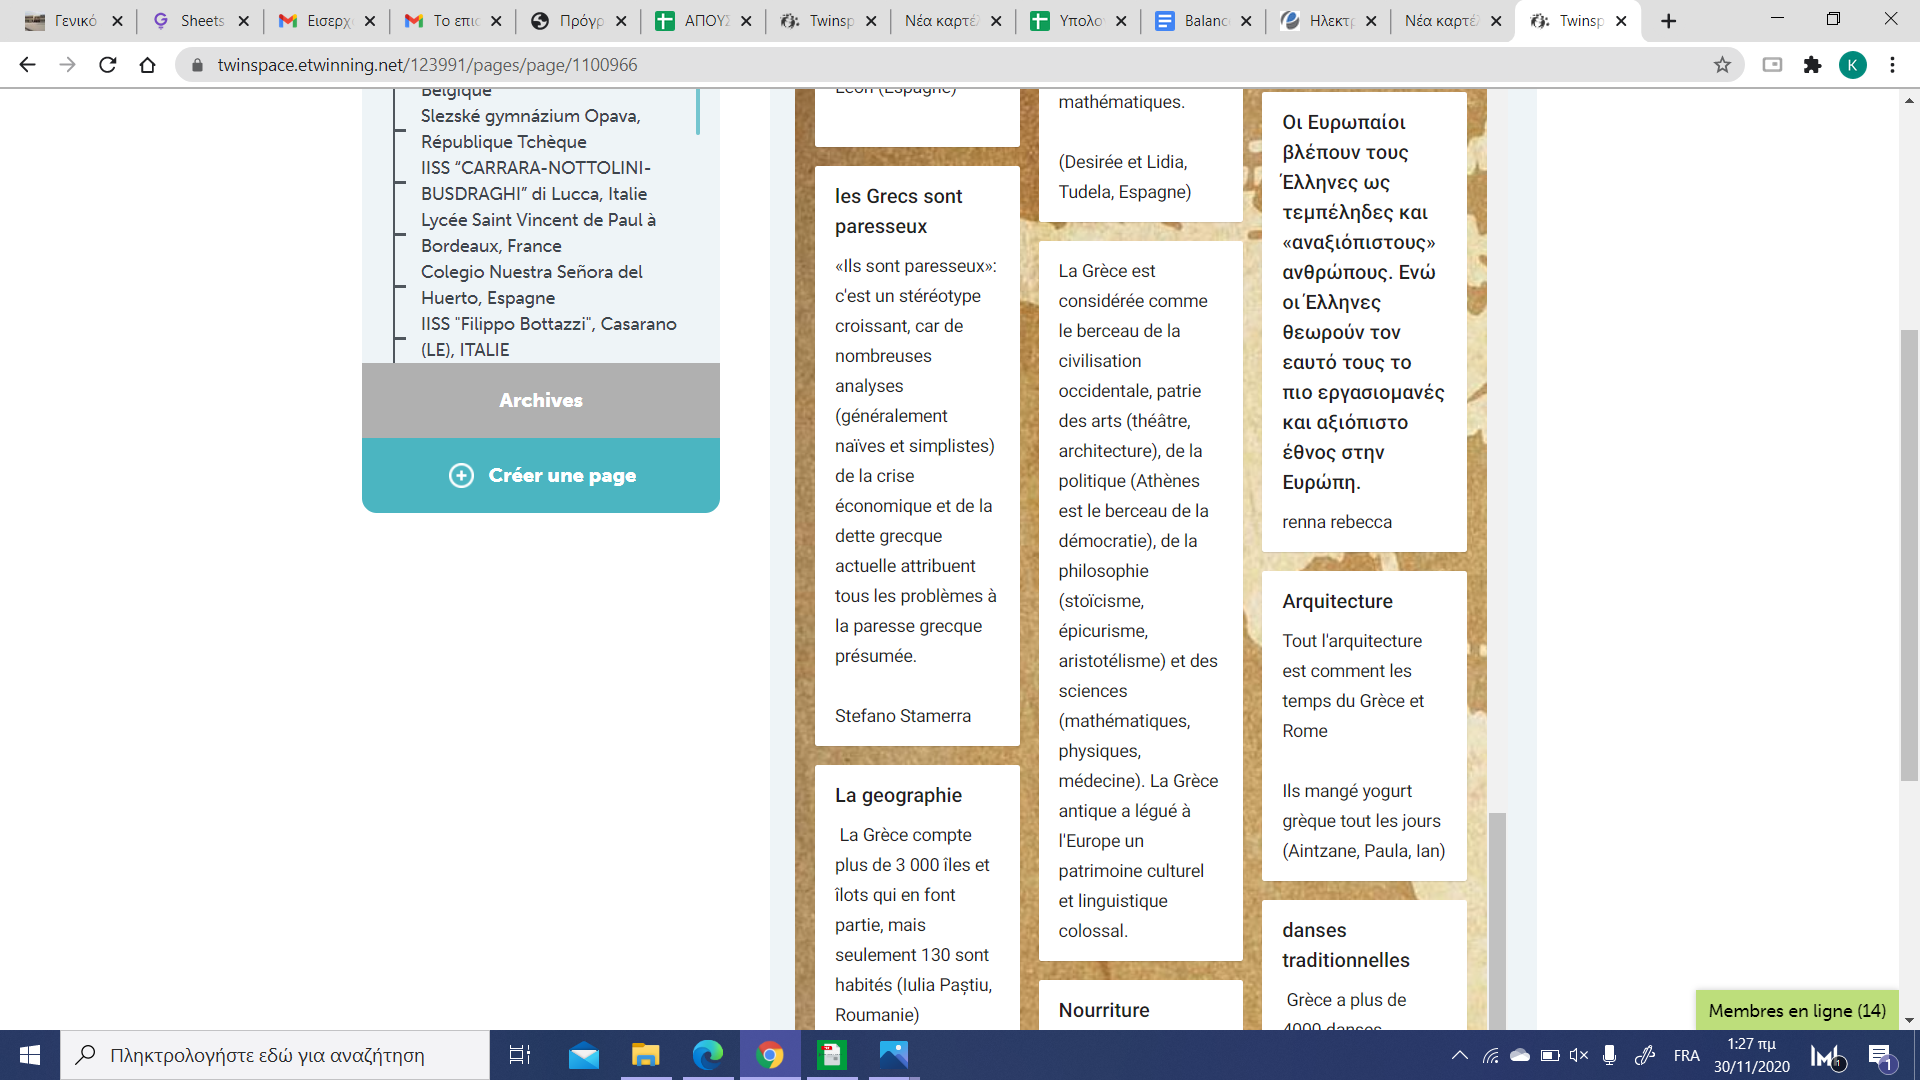Open Chrome three-dot menu
This screenshot has height=1080, width=1920.
pos(1892,65)
